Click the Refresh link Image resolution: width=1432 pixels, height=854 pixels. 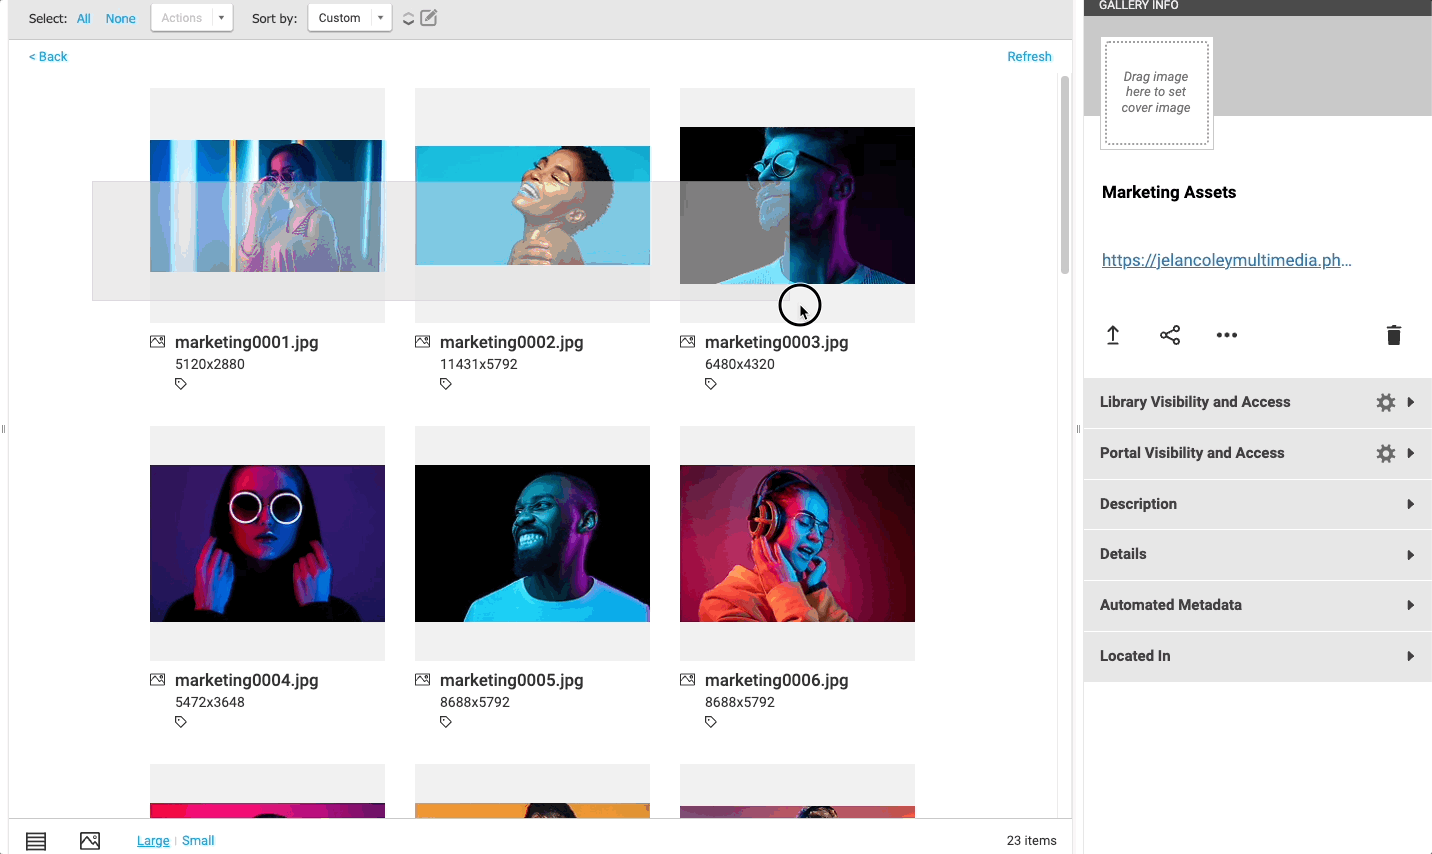point(1029,56)
